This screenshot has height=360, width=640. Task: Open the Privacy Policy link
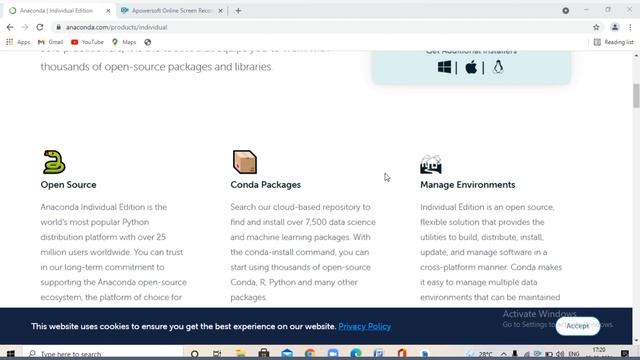tap(364, 327)
